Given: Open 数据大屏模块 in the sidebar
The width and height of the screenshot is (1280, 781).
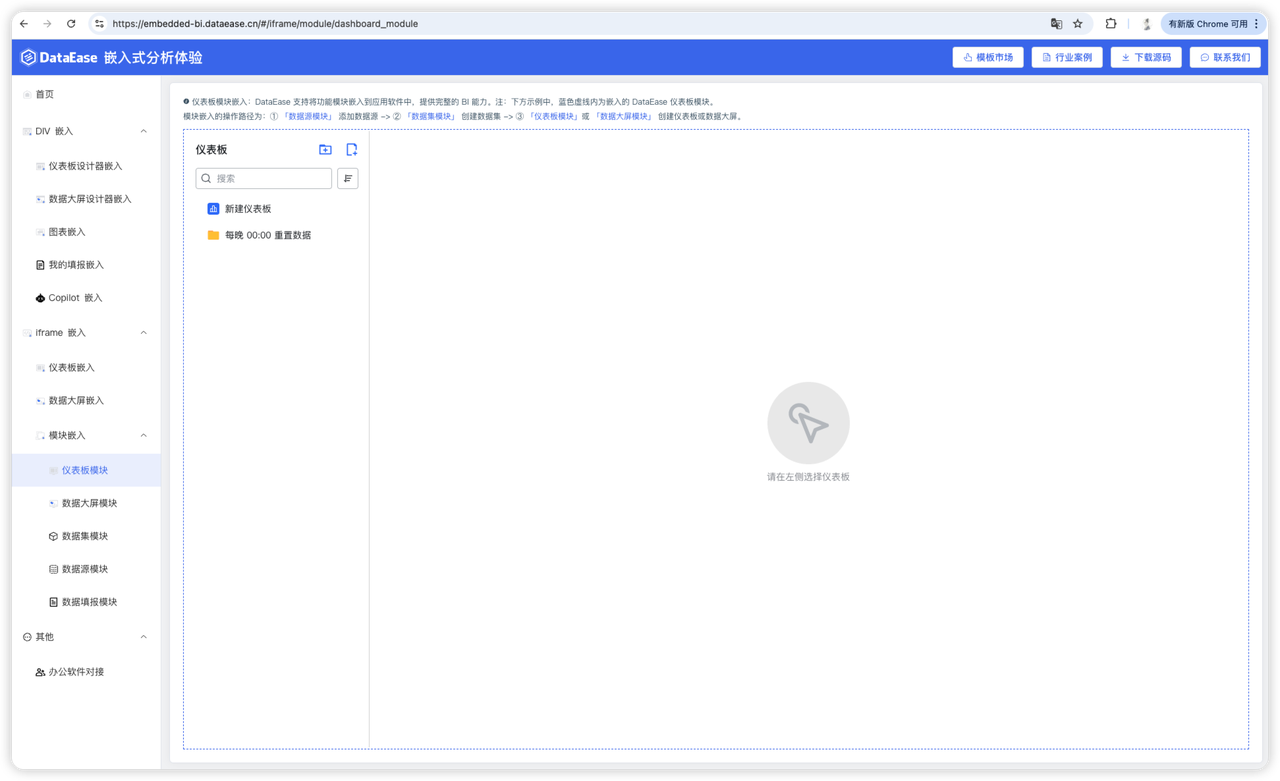Looking at the screenshot, I should point(89,503).
